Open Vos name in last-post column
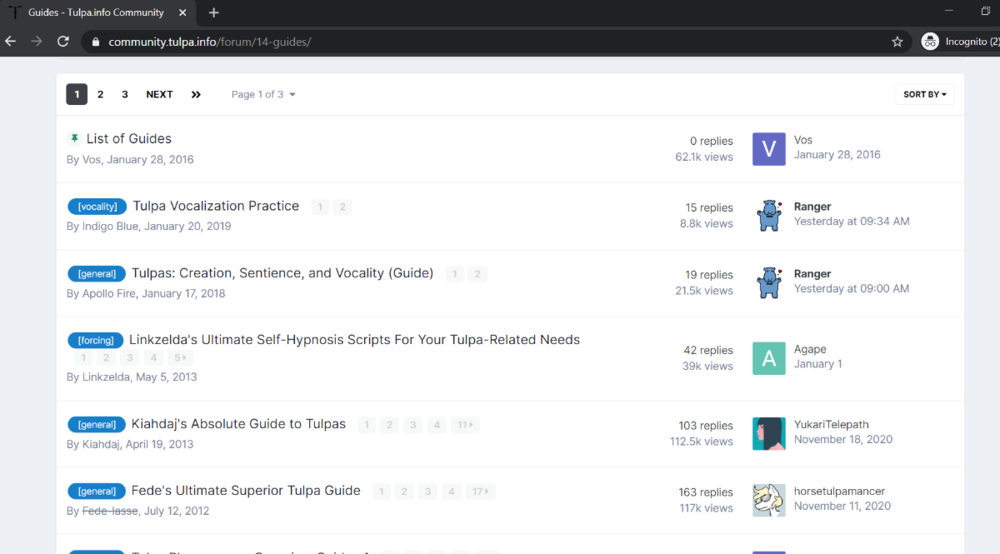Viewport: 1000px width, 554px height. pyautogui.click(x=803, y=140)
